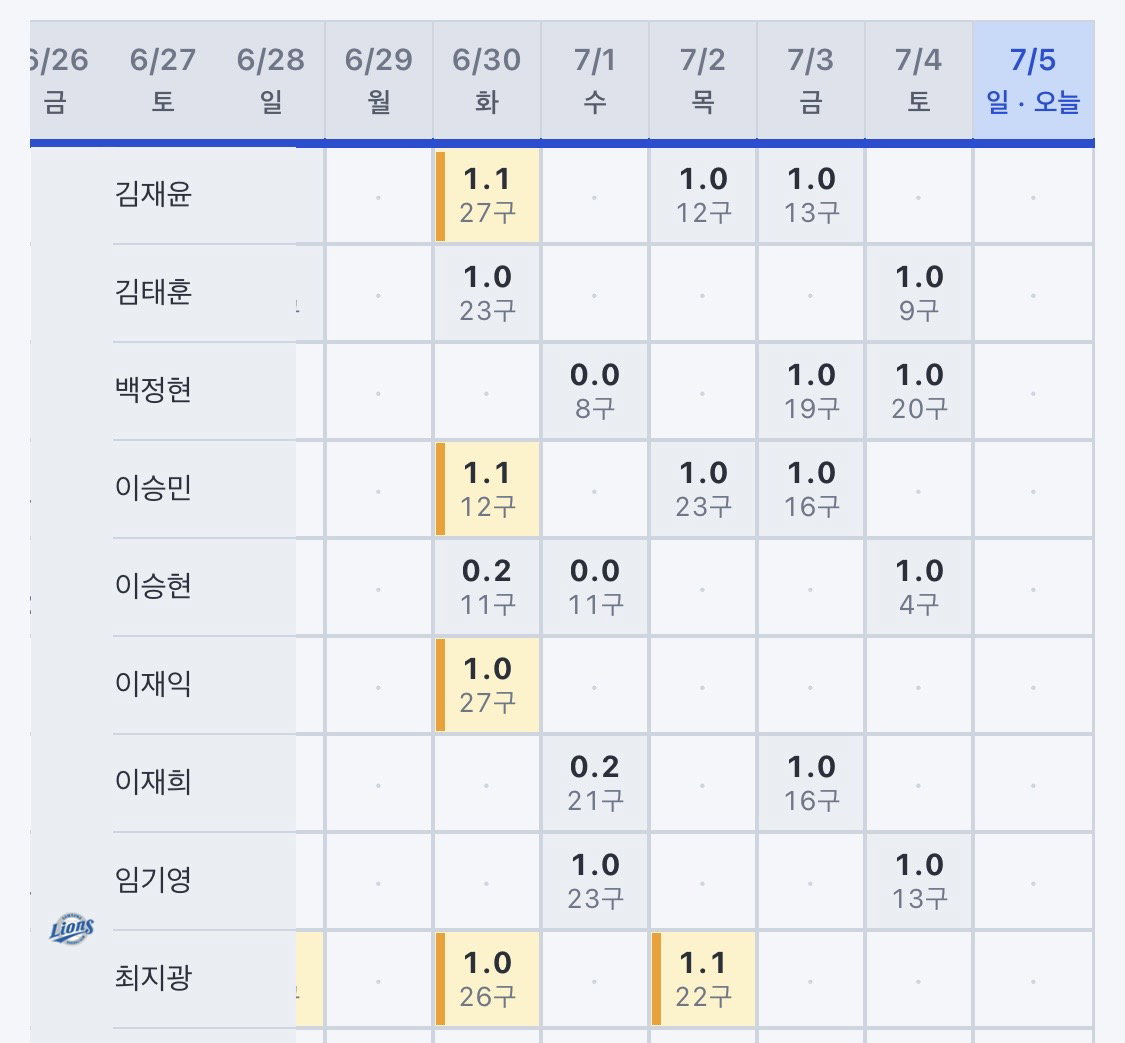Click 임기영's 7/1 23-pitch cell
Image resolution: width=1125 pixels, height=1043 pixels.
(595, 881)
